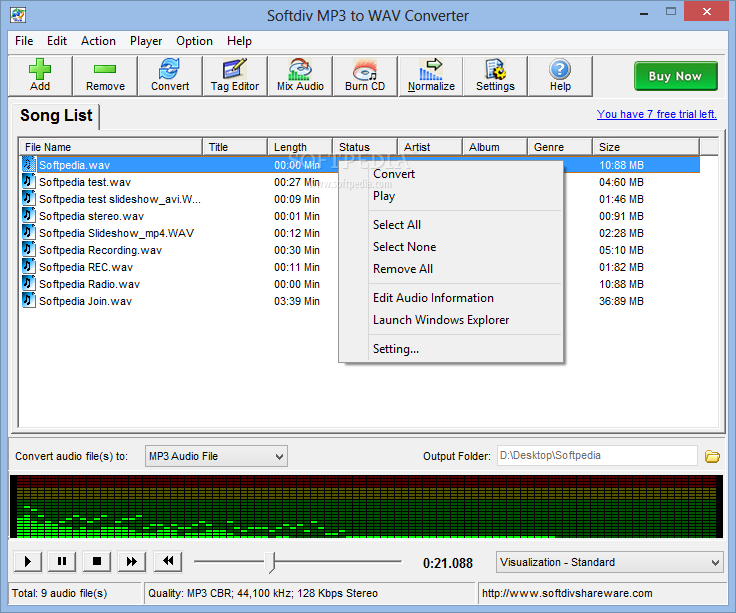Switch to the Song List tab
The height and width of the screenshot is (613, 736).
pyautogui.click(x=56, y=115)
